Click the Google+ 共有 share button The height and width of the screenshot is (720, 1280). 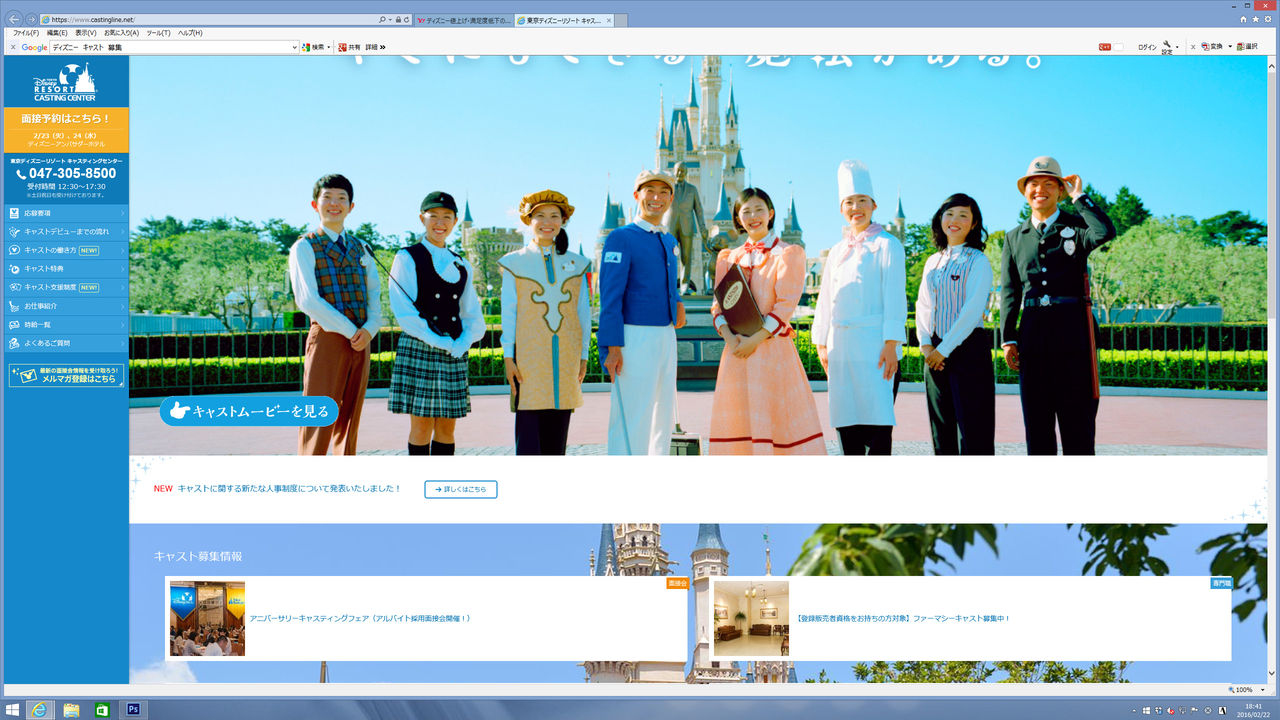click(349, 47)
